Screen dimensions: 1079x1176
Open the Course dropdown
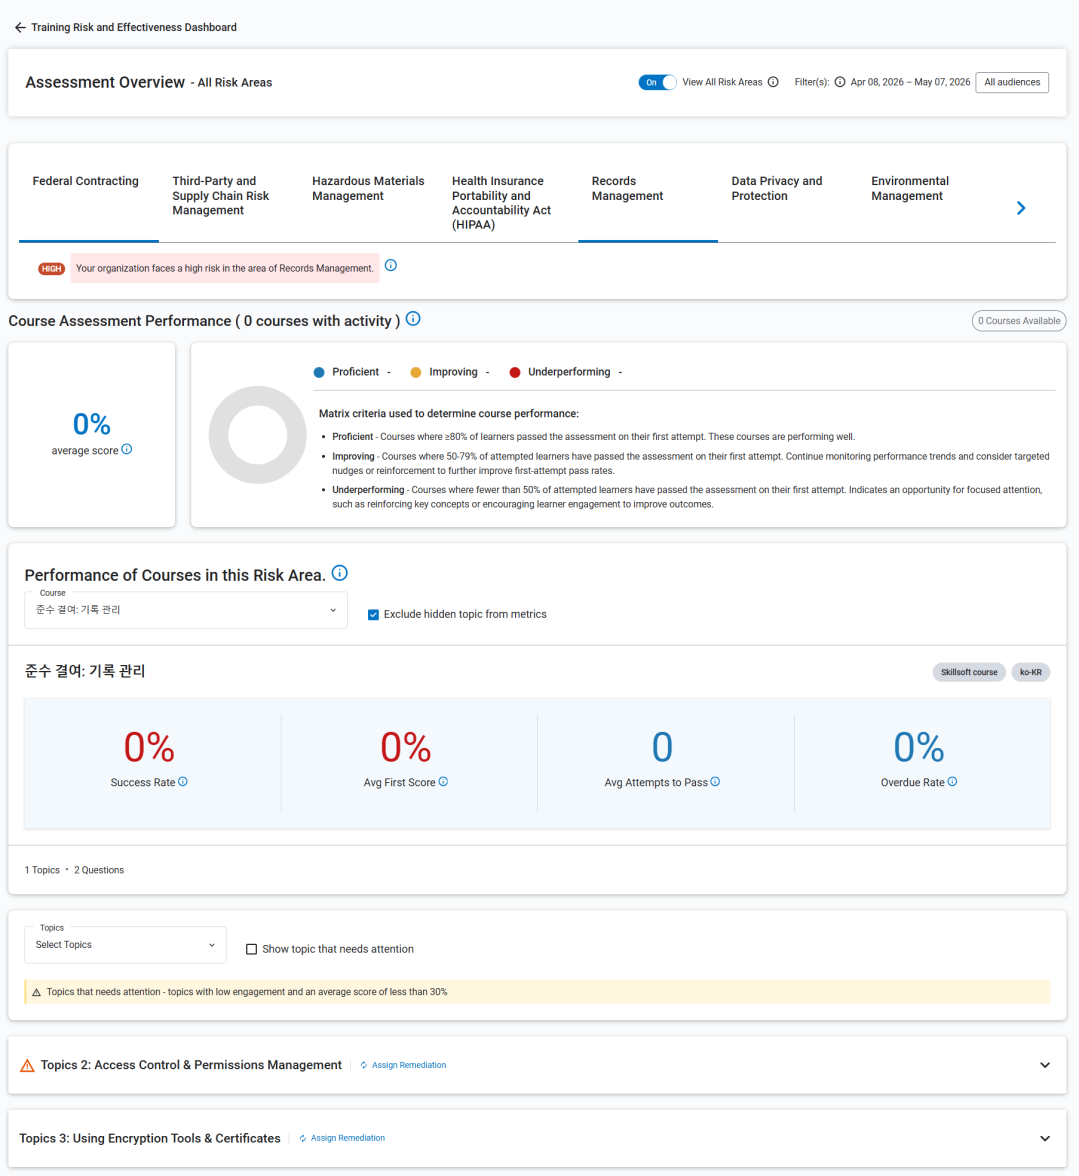pos(186,610)
